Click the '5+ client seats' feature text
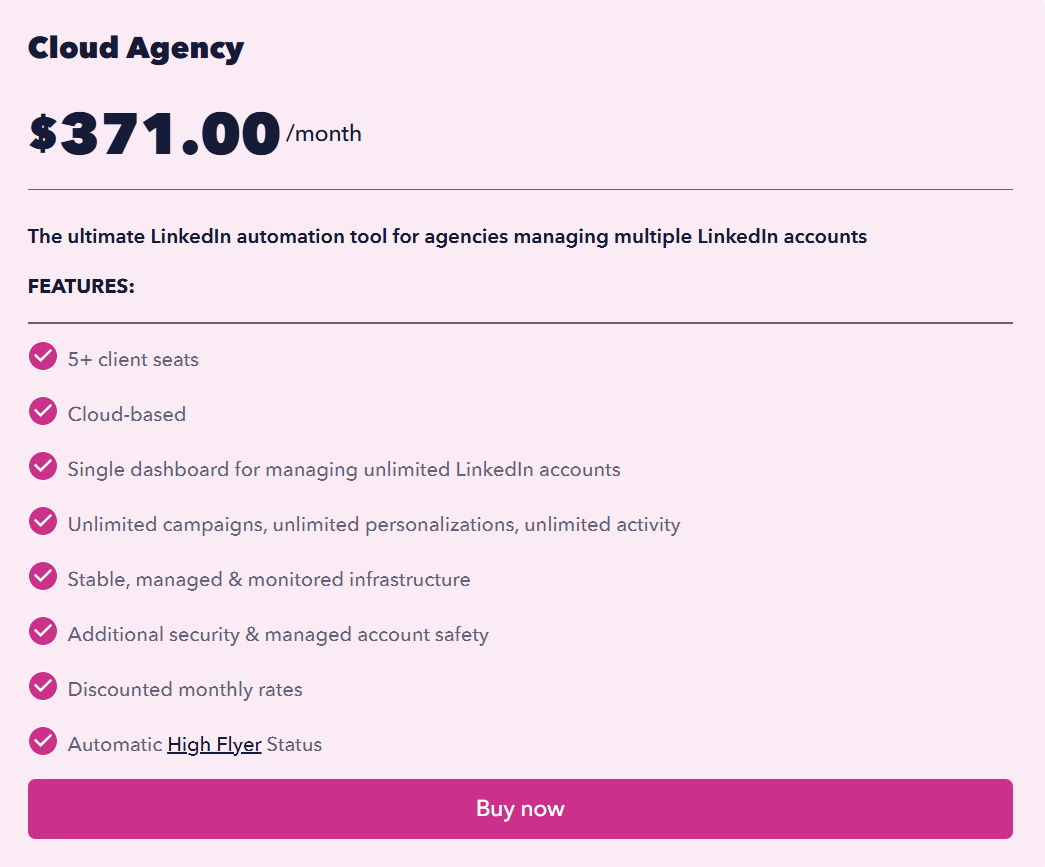Viewport: 1045px width, 867px height. [x=132, y=358]
